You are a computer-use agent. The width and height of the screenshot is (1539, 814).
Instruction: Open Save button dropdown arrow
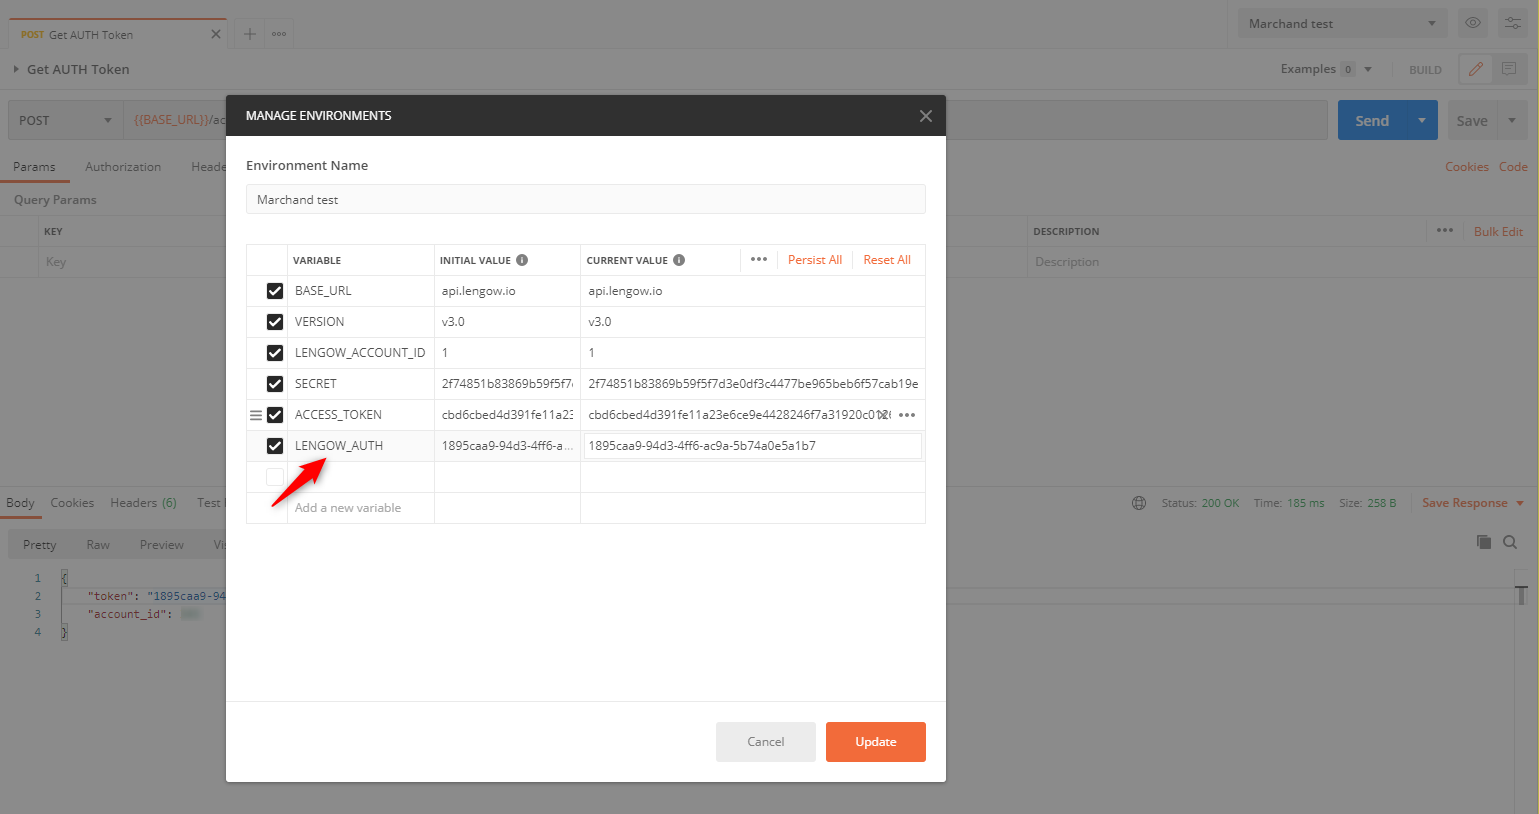coord(1512,120)
